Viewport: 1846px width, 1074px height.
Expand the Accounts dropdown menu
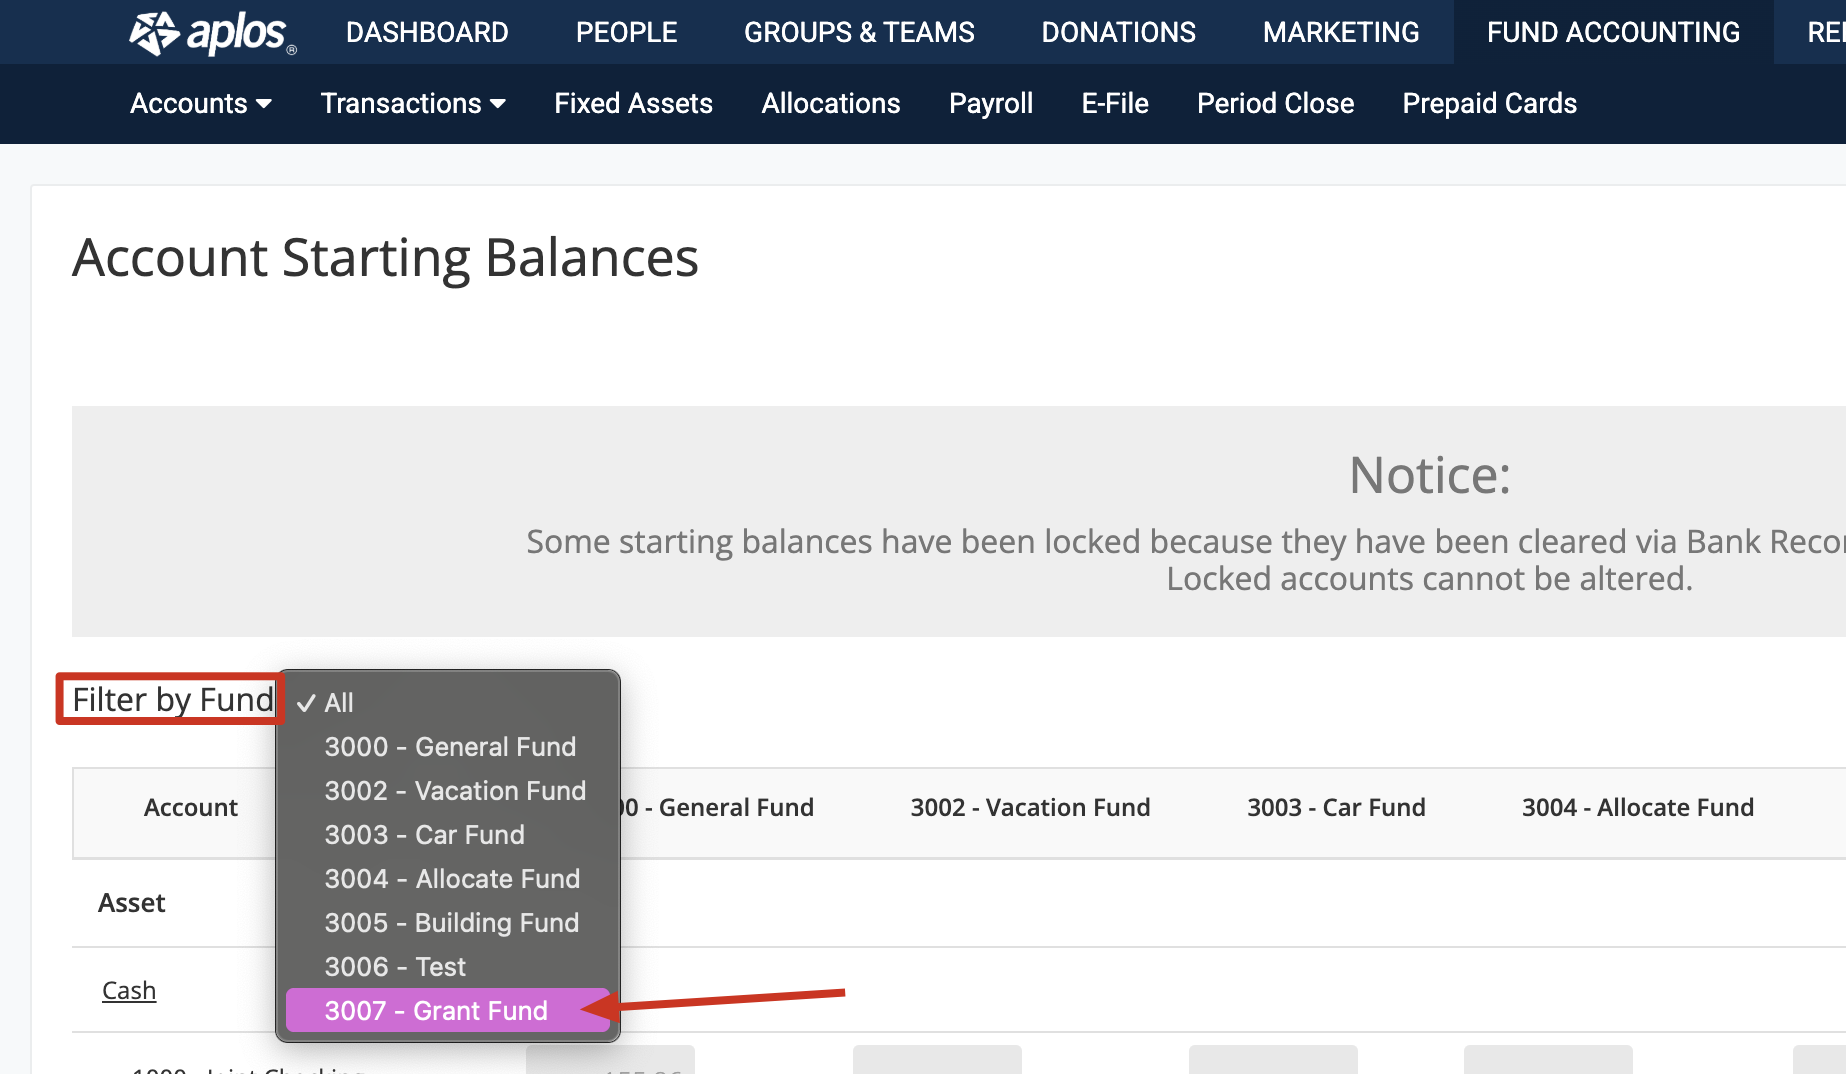coord(200,103)
